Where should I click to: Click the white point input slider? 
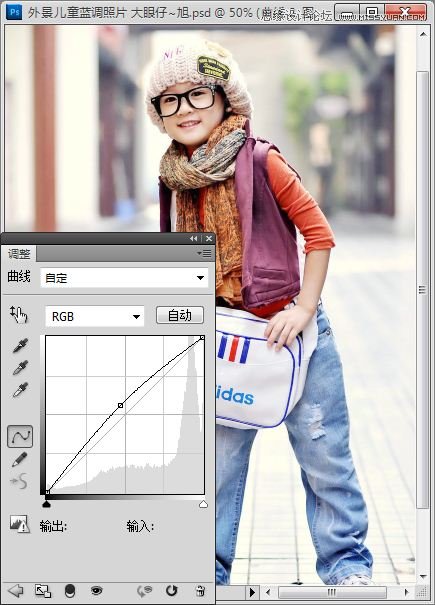pyautogui.click(x=203, y=504)
